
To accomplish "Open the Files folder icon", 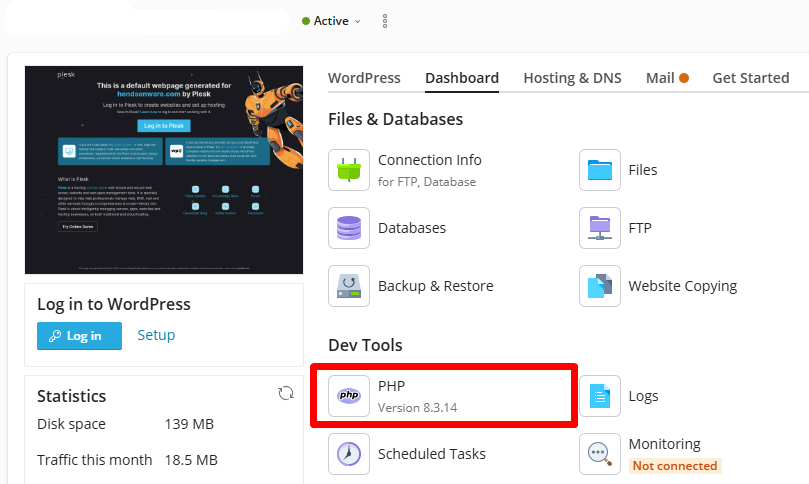I will pyautogui.click(x=600, y=170).
